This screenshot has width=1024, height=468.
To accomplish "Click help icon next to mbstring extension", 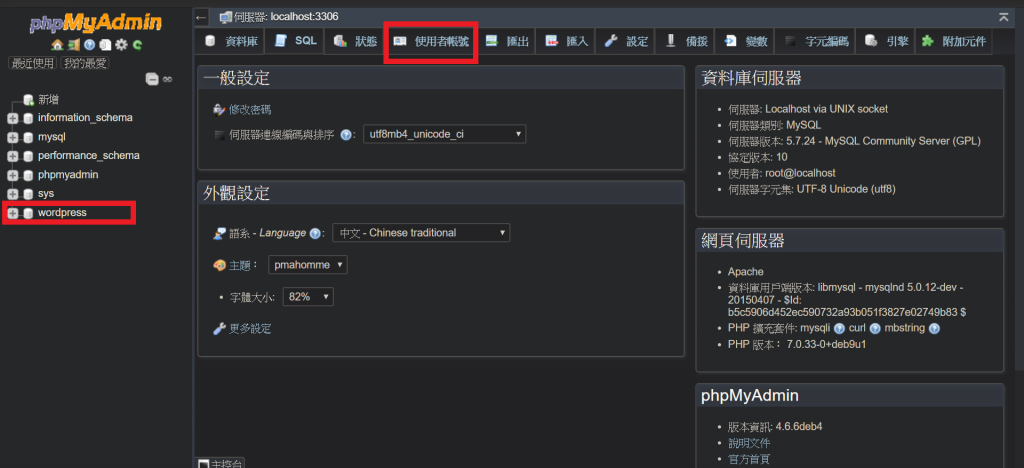I will (x=935, y=328).
